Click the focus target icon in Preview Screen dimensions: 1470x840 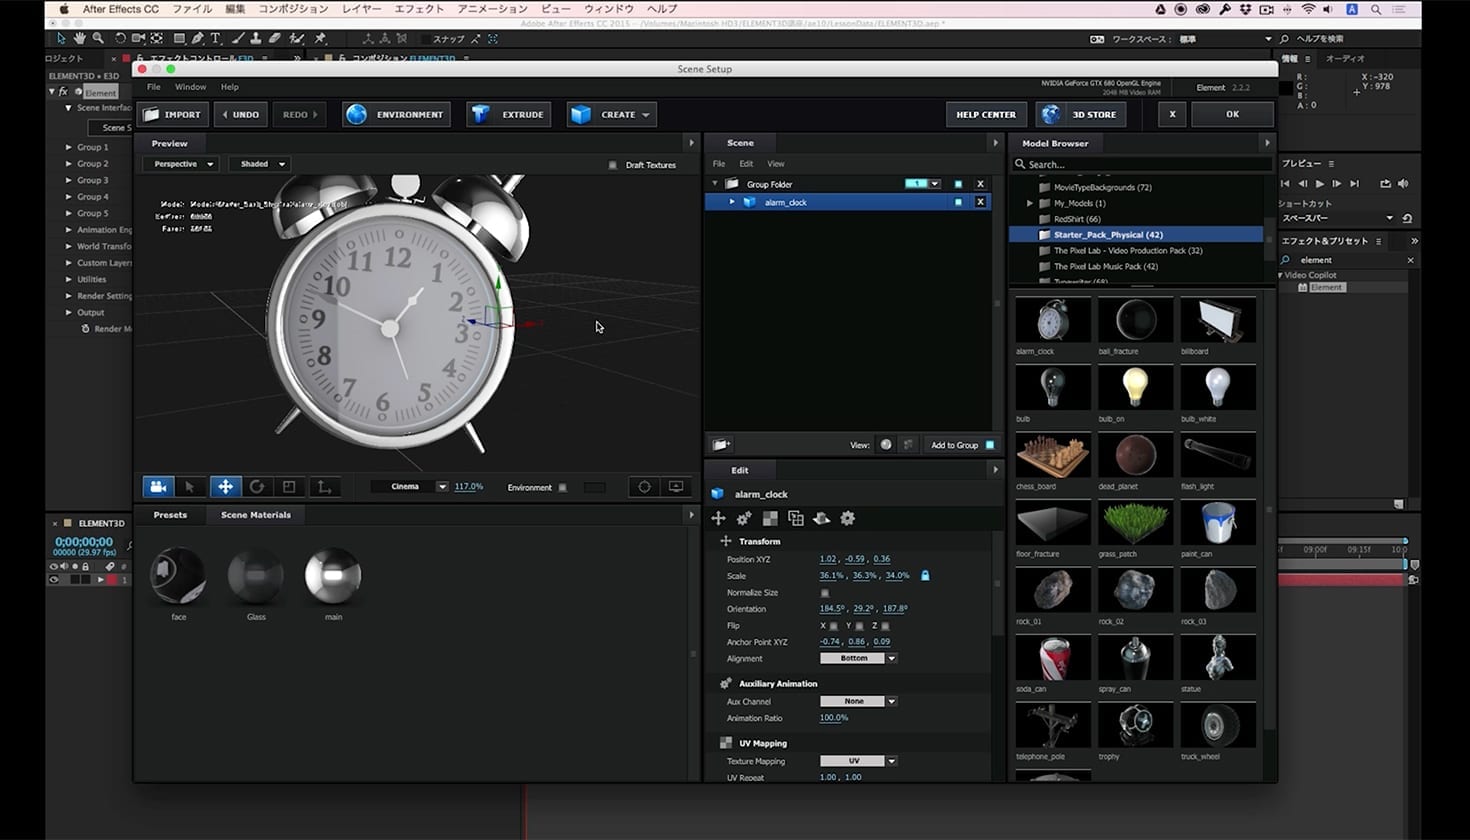point(644,487)
